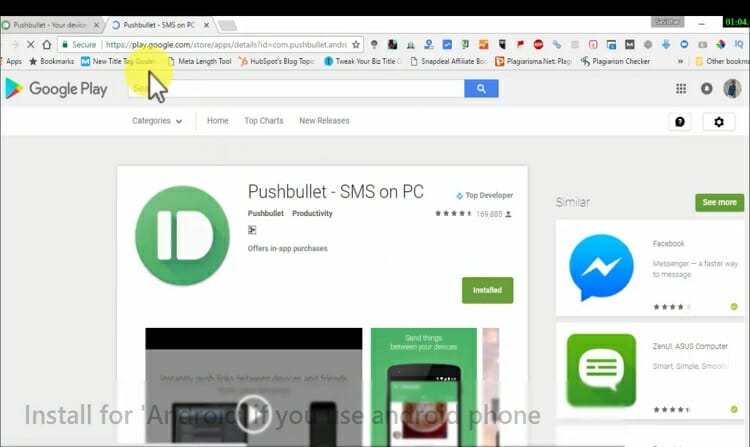Viewport: 750px width, 447px height.
Task: Click the browser forward arrow
Action: 14,44
